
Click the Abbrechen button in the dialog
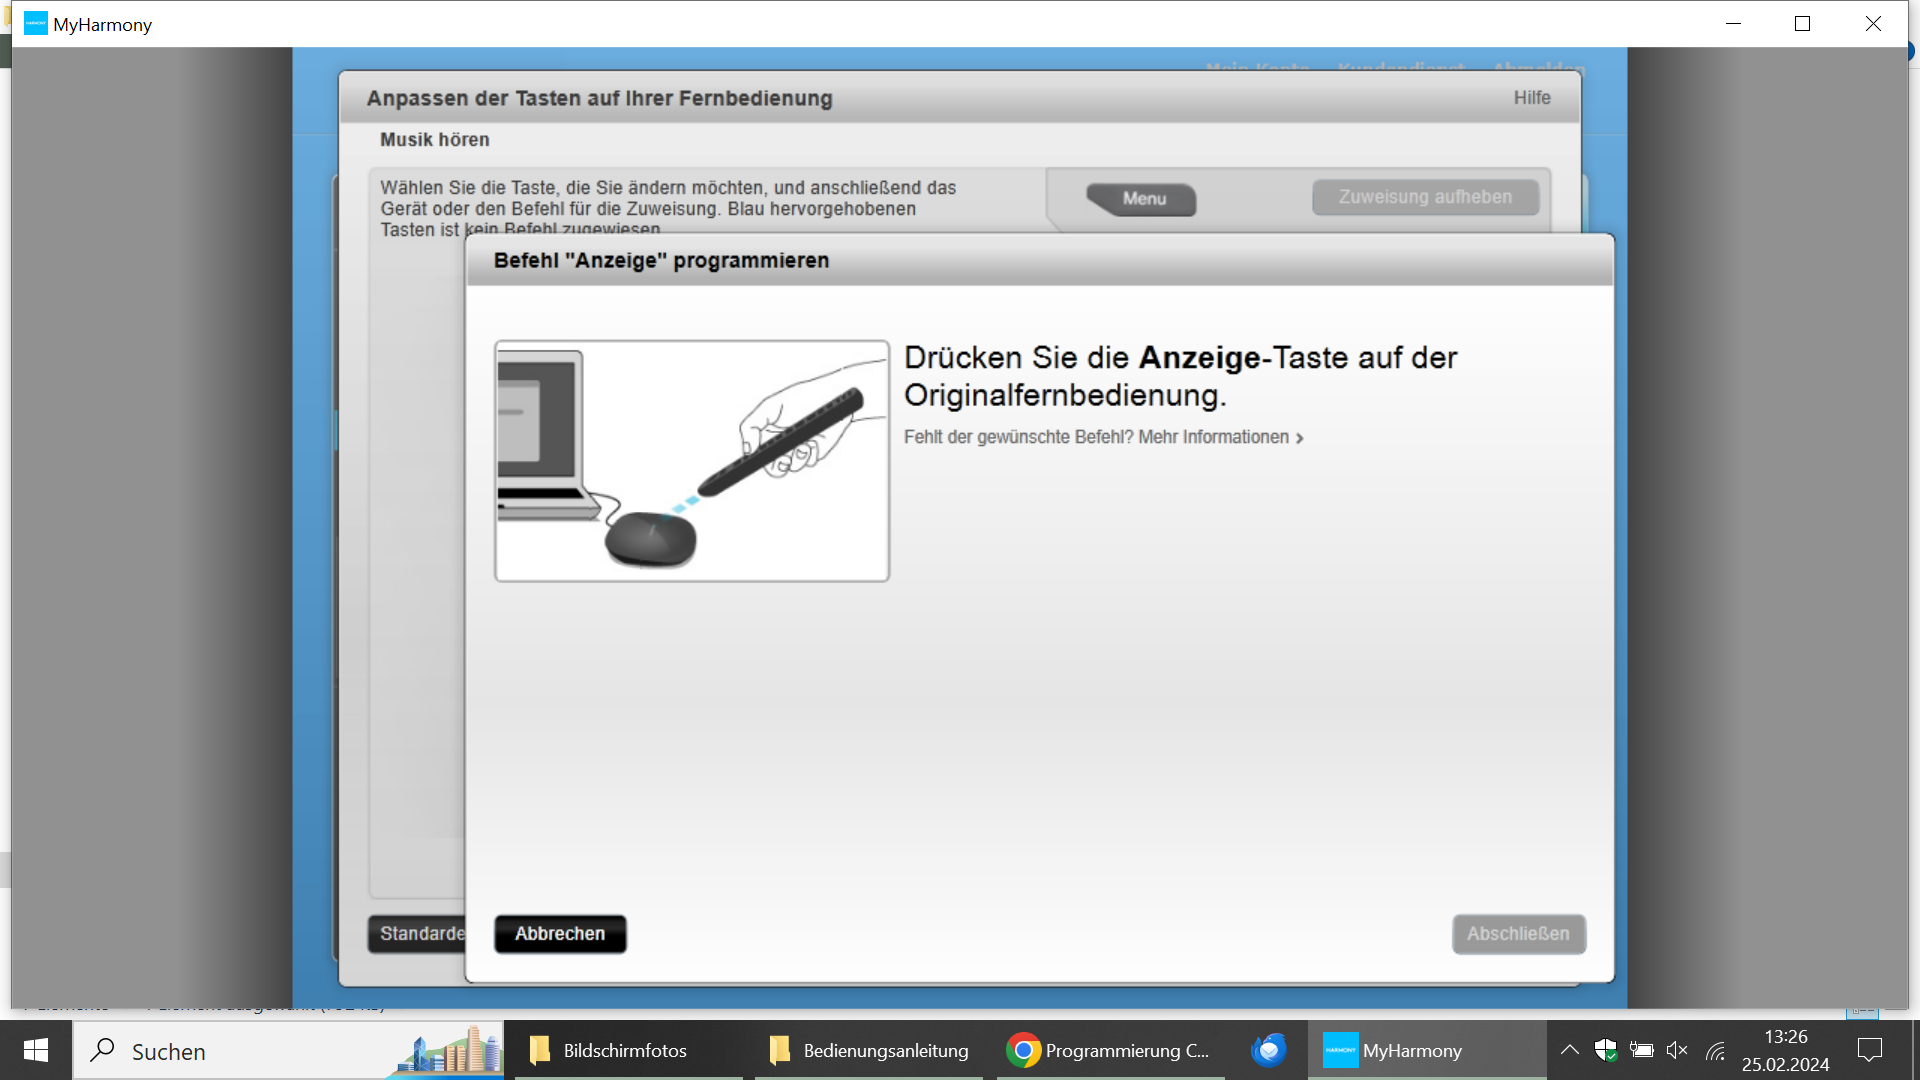point(560,933)
